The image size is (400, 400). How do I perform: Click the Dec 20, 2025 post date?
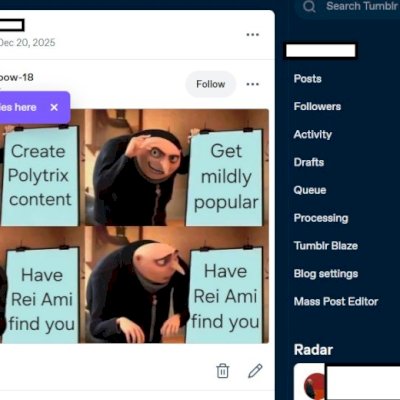[27, 43]
